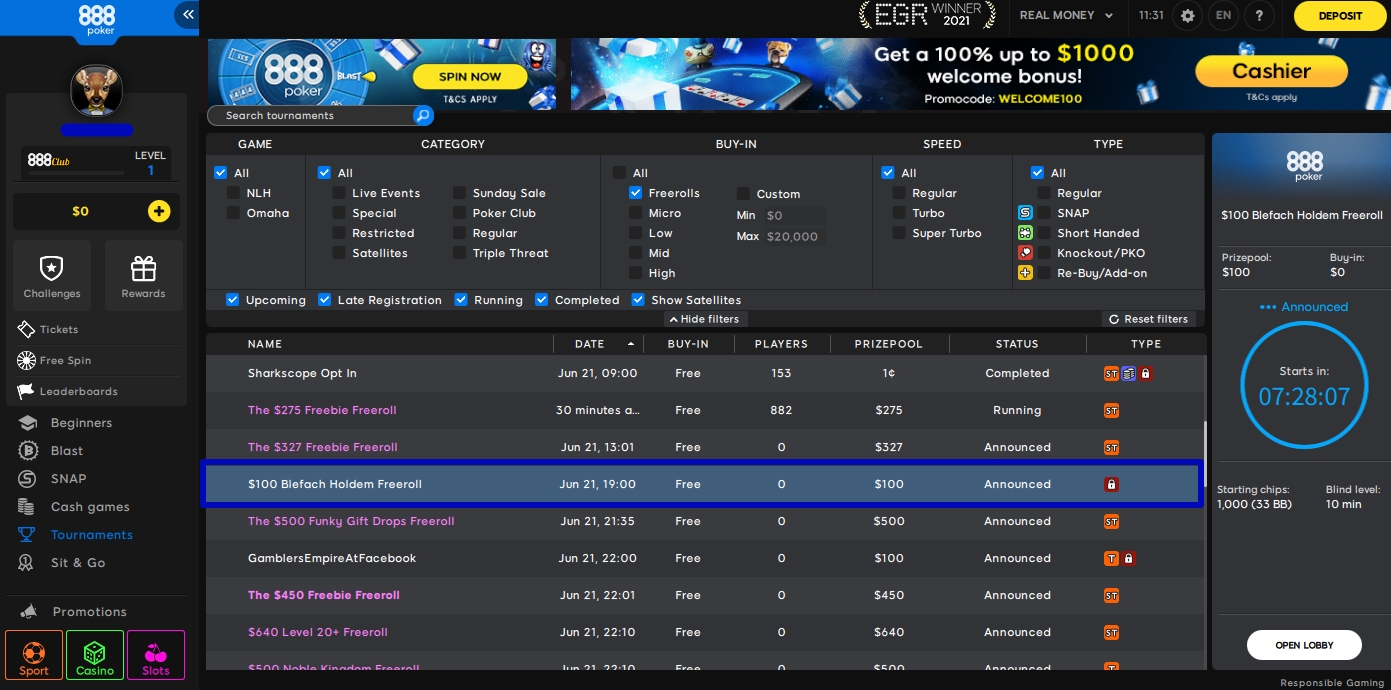Image resolution: width=1391 pixels, height=690 pixels.
Task: Sort by PLAYERS column header
Action: [x=781, y=344]
